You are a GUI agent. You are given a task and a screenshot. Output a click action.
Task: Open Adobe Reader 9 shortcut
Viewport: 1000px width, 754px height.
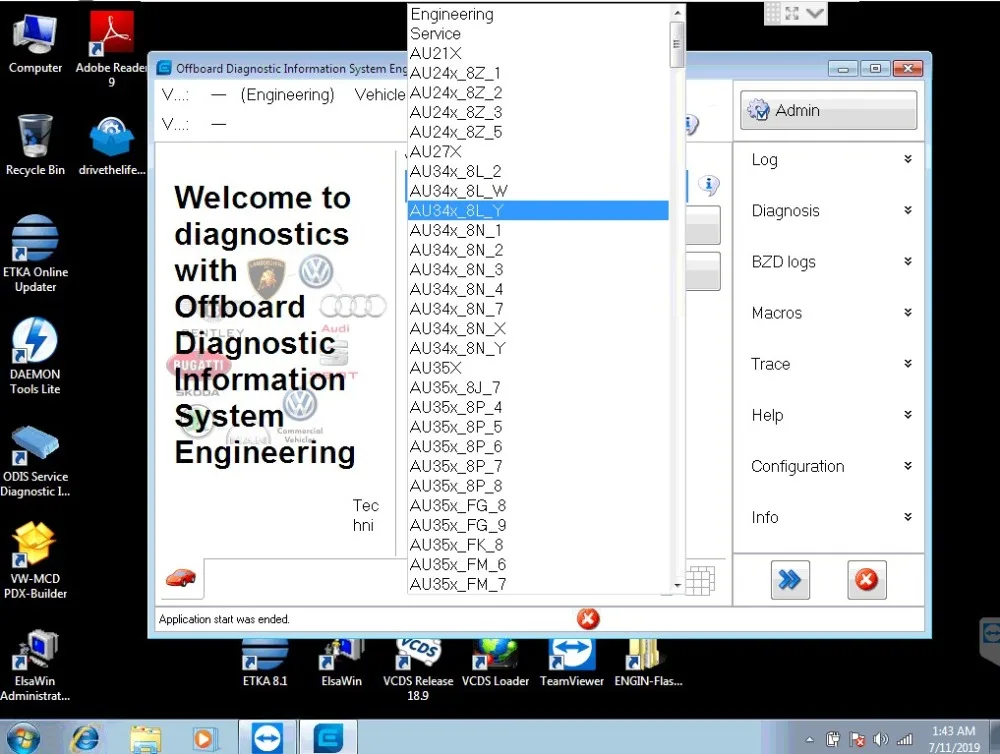(111, 49)
